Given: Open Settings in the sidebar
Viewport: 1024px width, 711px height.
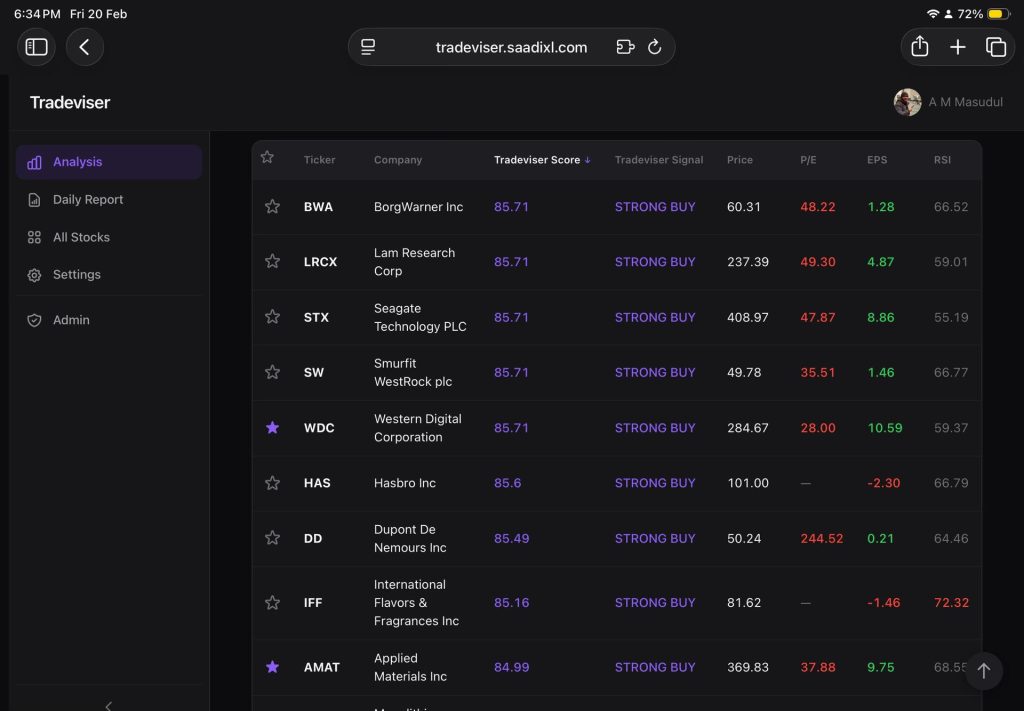Looking at the screenshot, I should coord(109,275).
